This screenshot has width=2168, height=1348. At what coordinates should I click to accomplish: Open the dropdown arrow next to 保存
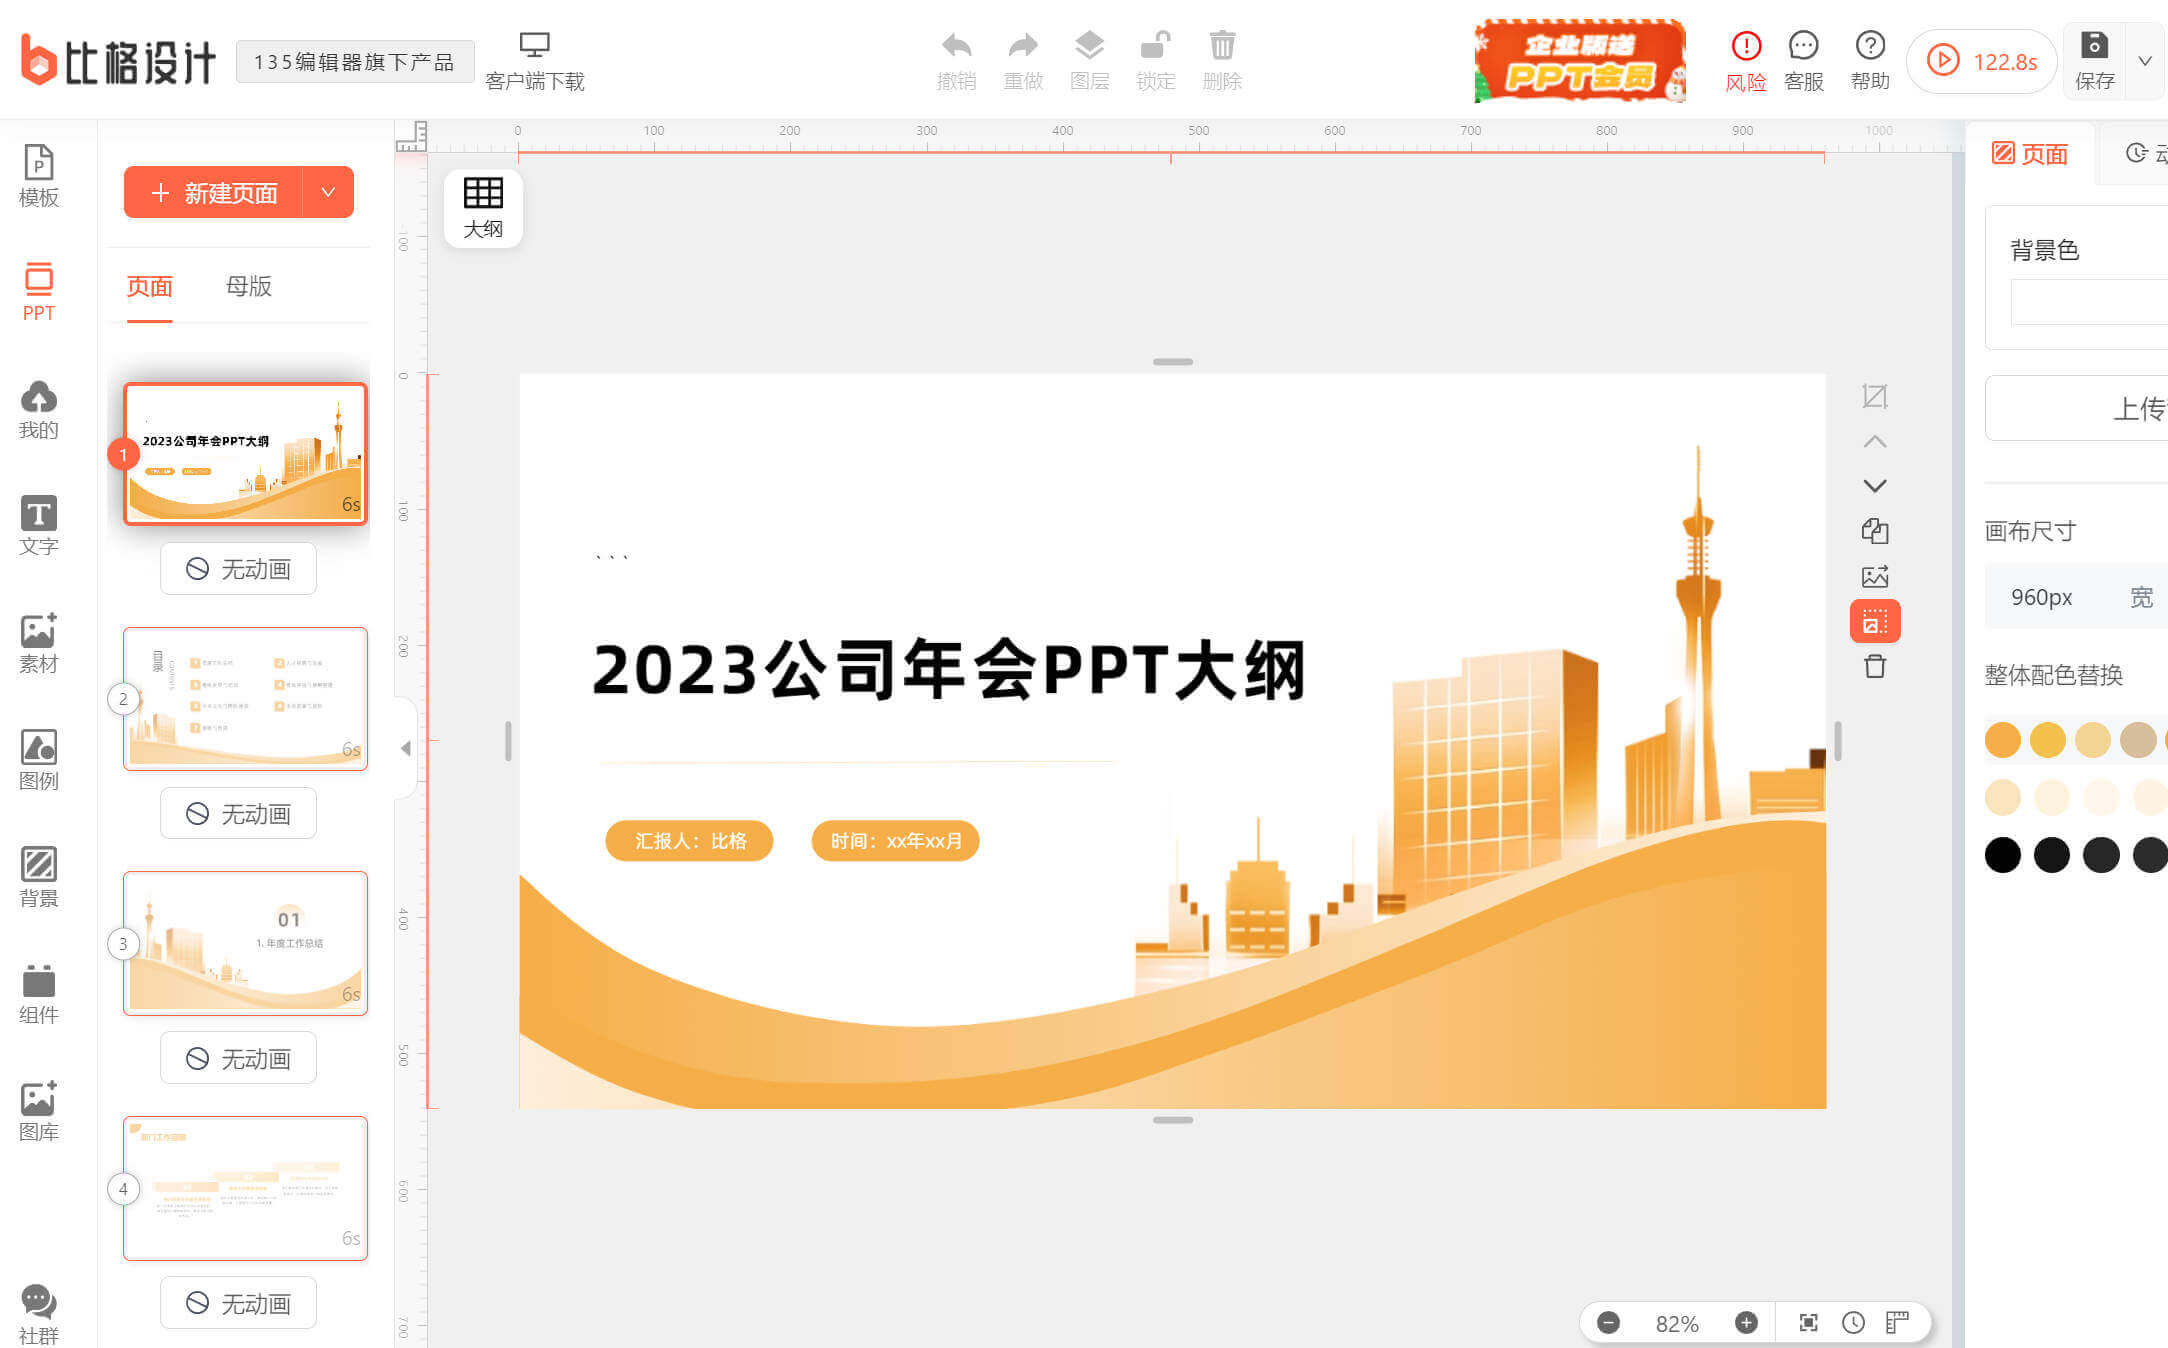point(2145,61)
